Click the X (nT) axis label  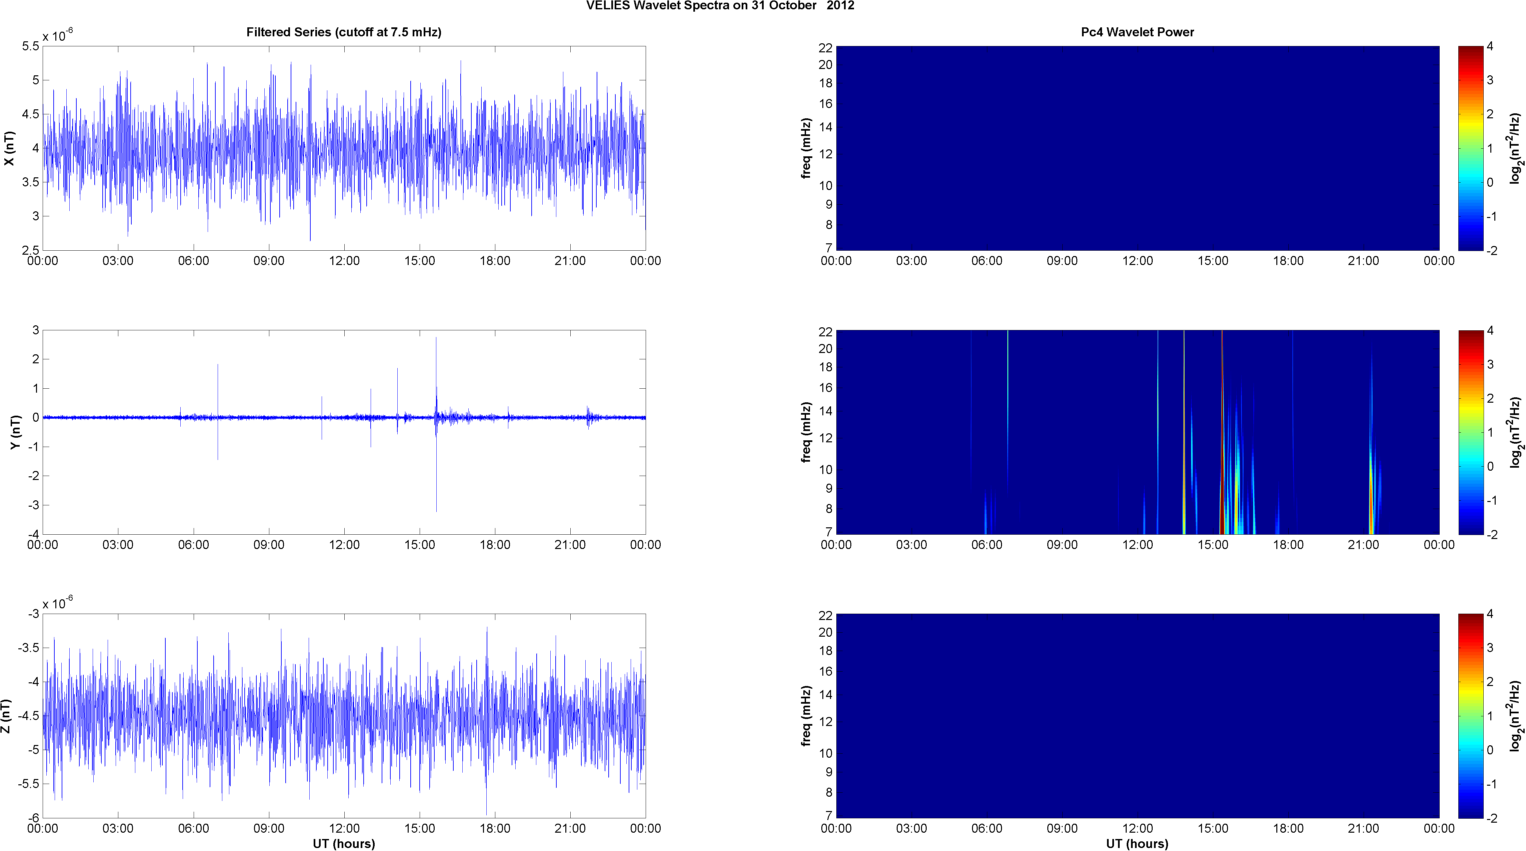(10, 148)
